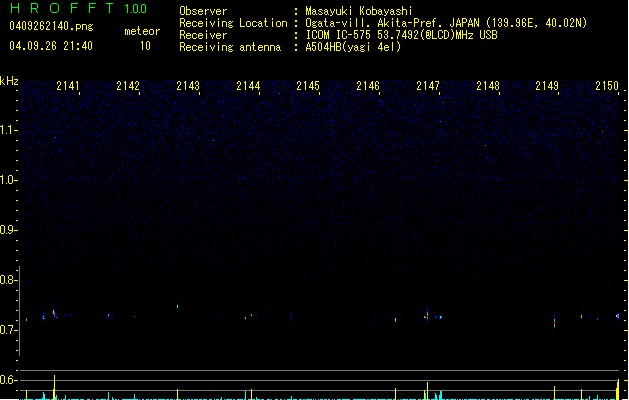Click the strong meteor echo below 2147
Screen dimensions: 629x400
[x=427, y=316]
